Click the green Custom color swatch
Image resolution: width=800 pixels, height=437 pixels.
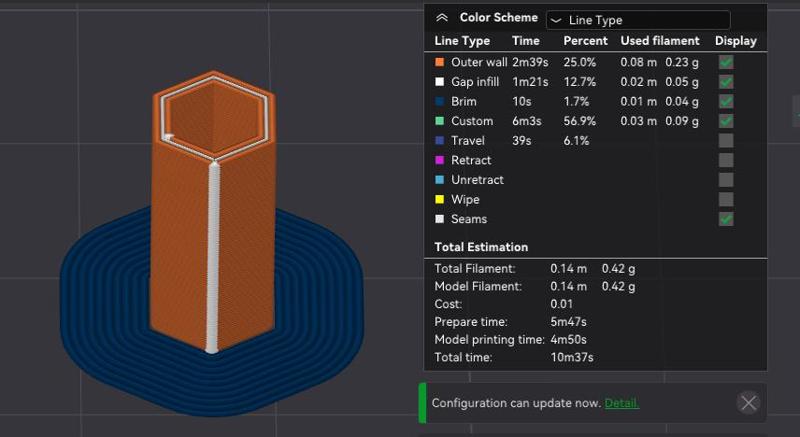440,121
